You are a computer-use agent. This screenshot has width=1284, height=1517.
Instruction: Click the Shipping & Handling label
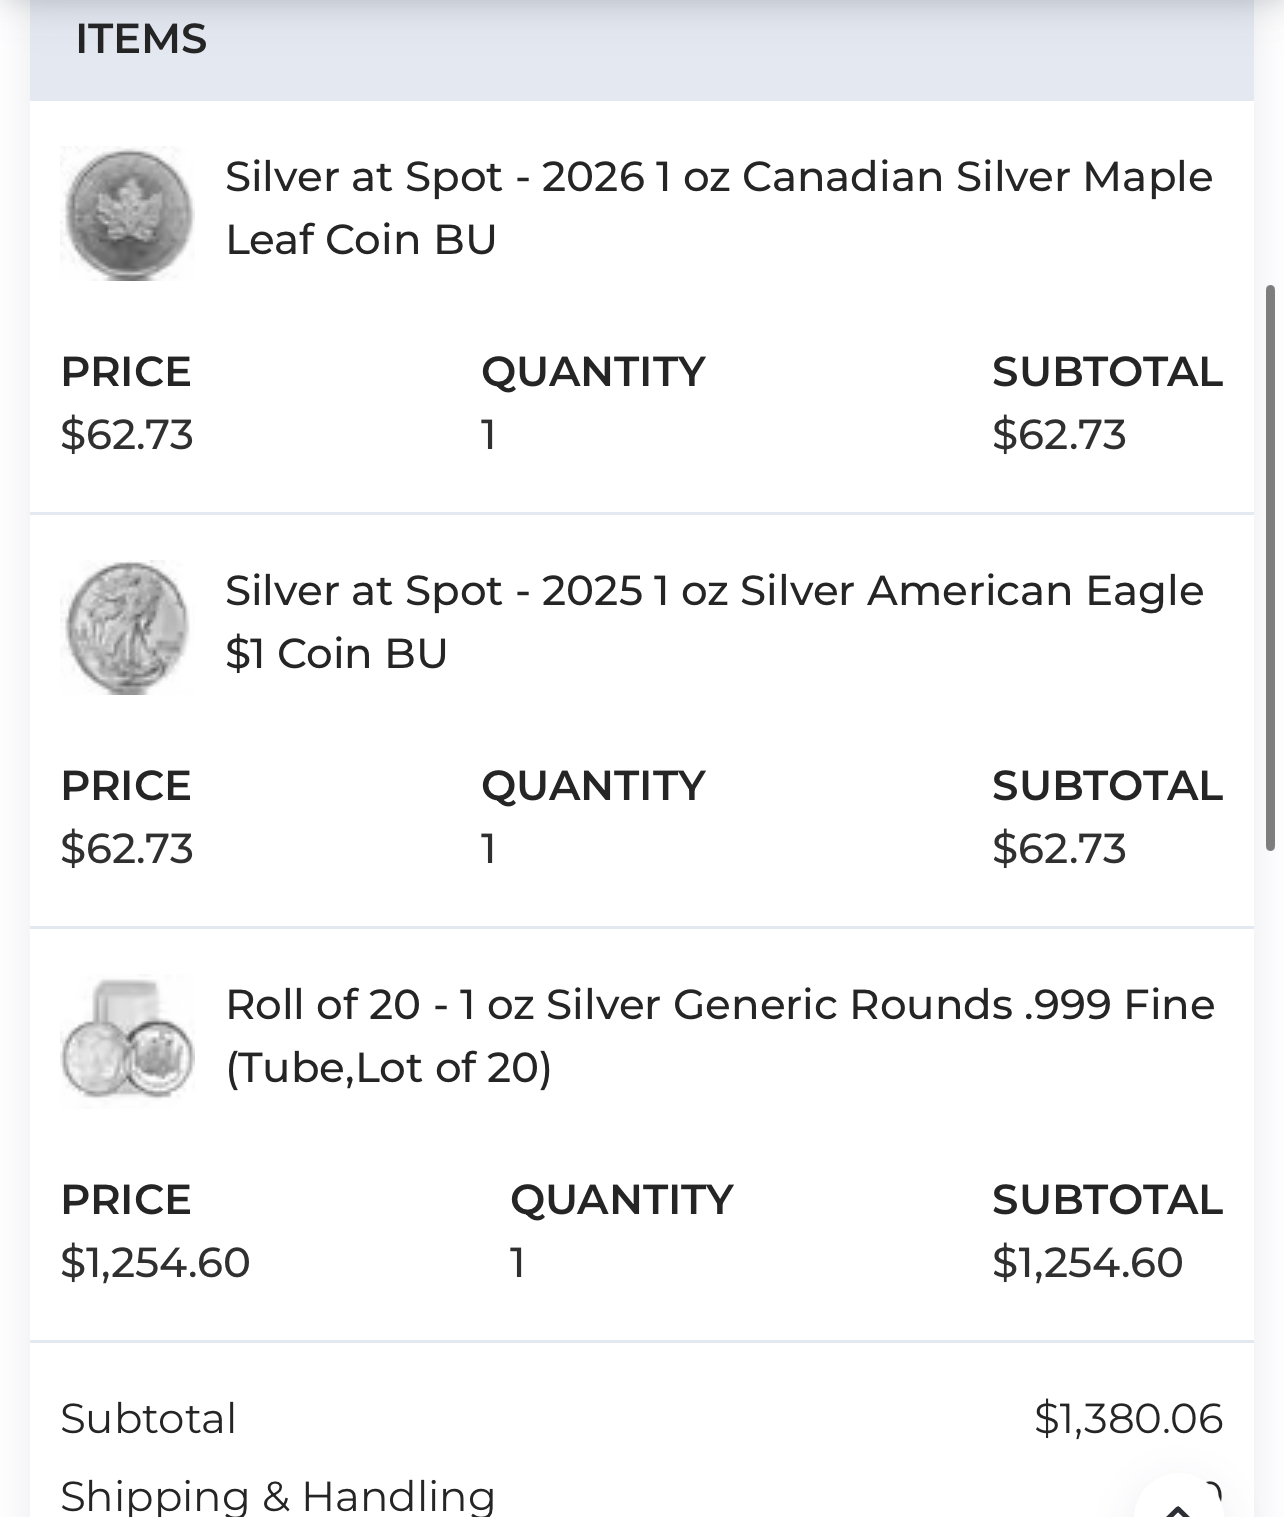tap(278, 1496)
